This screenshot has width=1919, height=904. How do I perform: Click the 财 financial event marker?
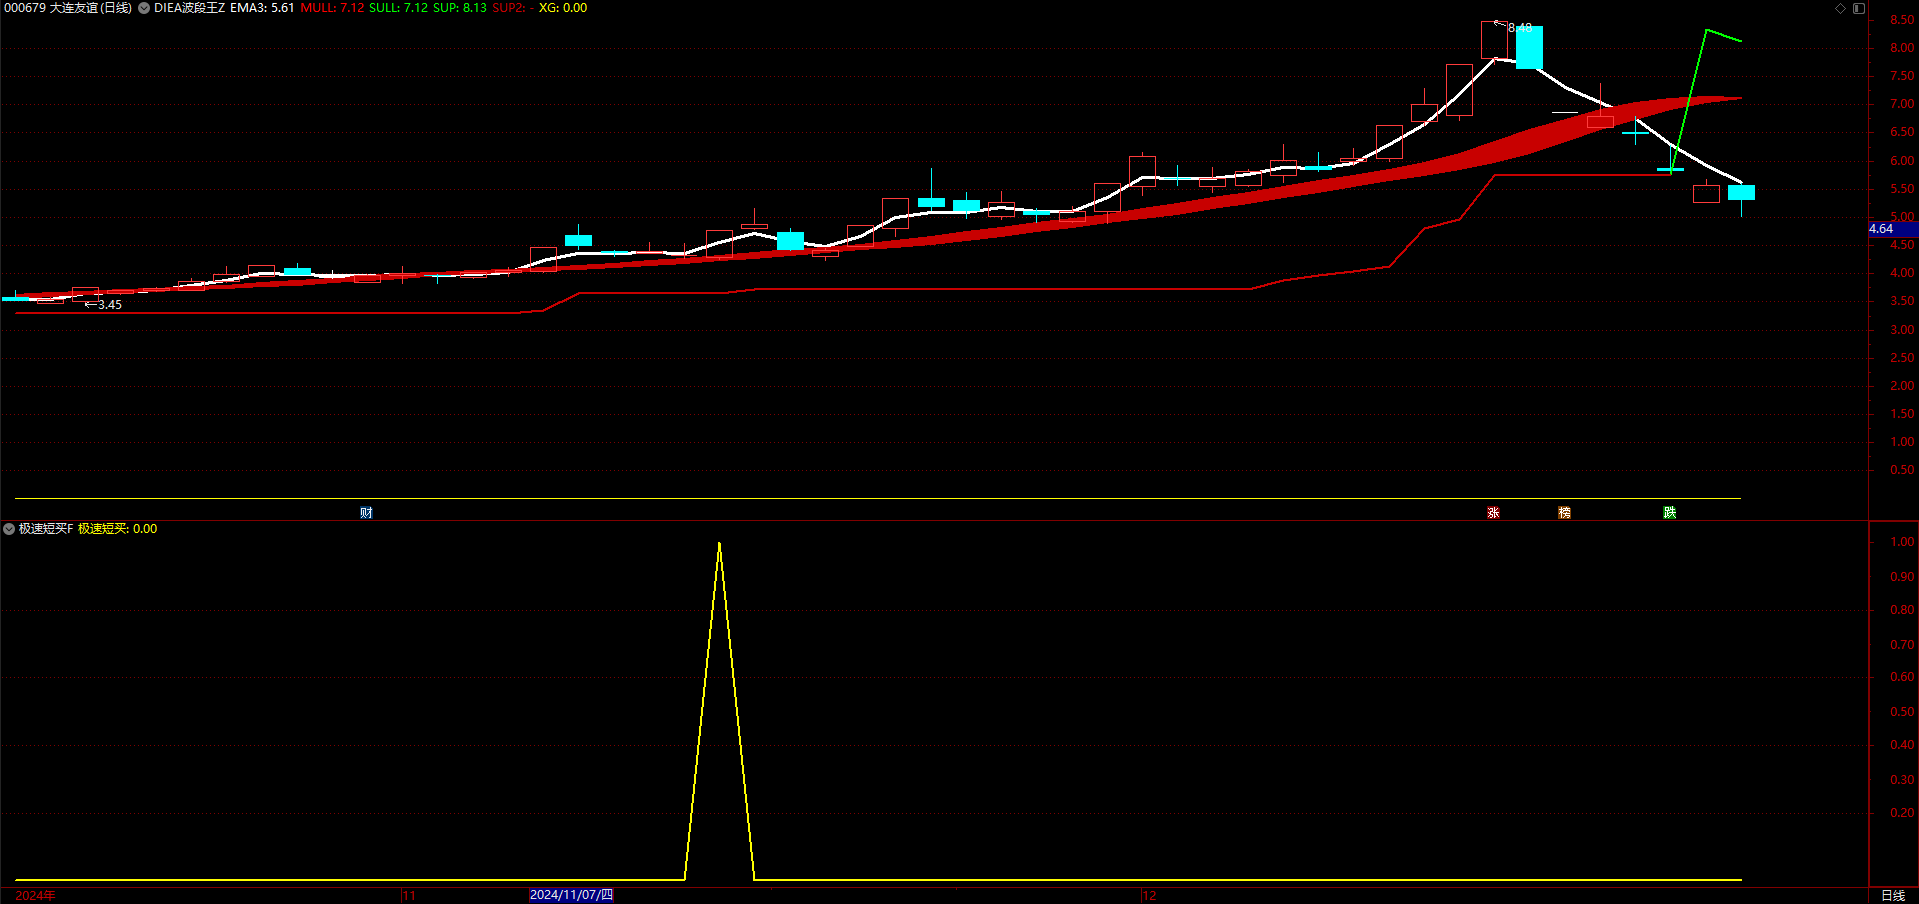[x=366, y=513]
